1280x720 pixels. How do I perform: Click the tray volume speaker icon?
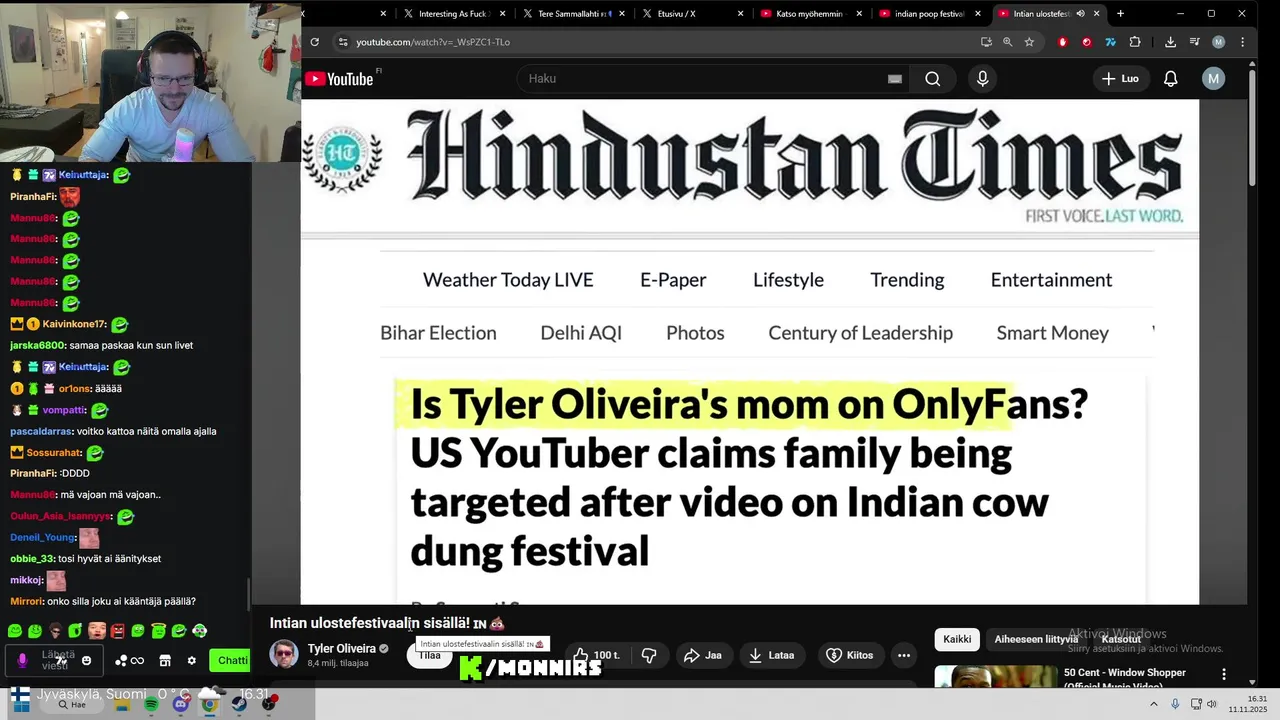[1211, 704]
